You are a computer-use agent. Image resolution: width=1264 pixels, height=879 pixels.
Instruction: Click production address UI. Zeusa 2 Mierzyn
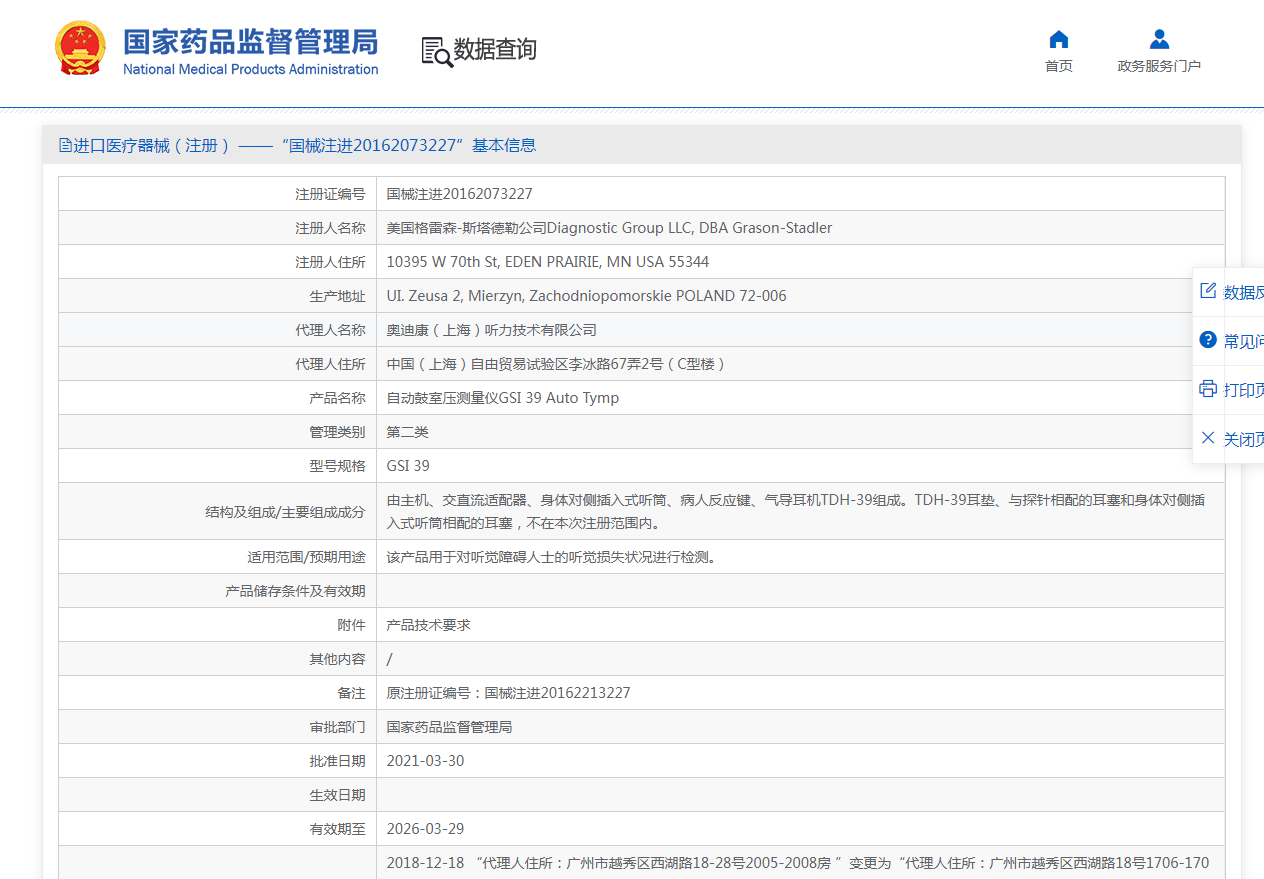click(587, 296)
